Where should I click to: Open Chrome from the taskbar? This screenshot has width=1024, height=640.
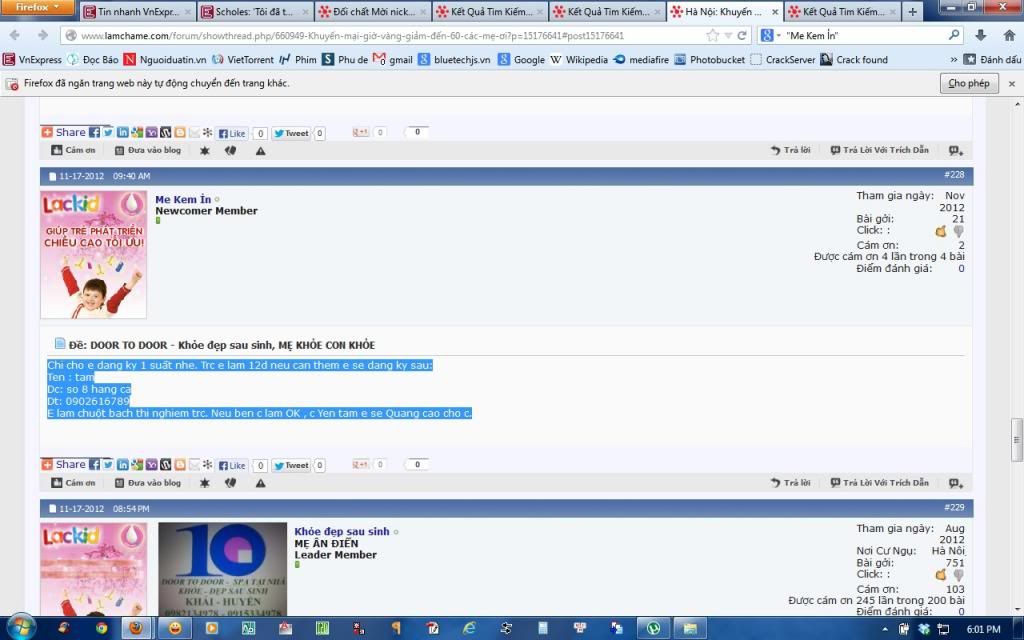pyautogui.click(x=101, y=628)
